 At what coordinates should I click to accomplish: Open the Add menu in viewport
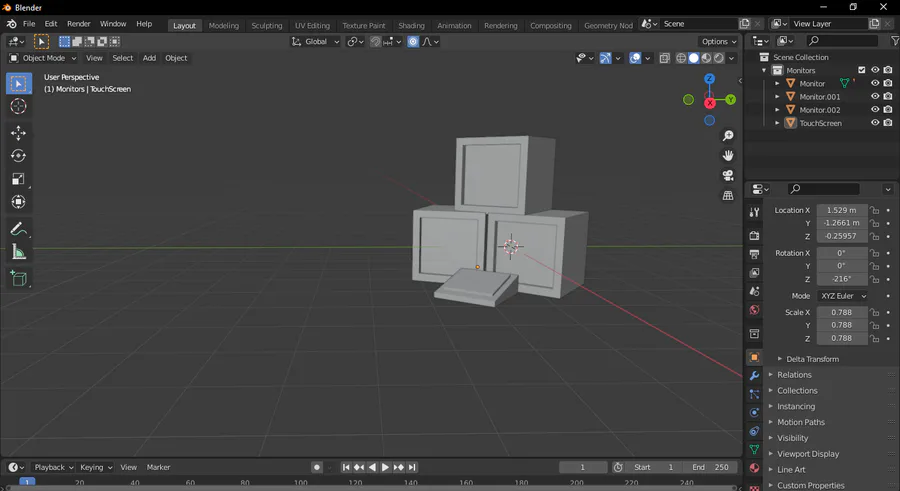[x=149, y=58]
